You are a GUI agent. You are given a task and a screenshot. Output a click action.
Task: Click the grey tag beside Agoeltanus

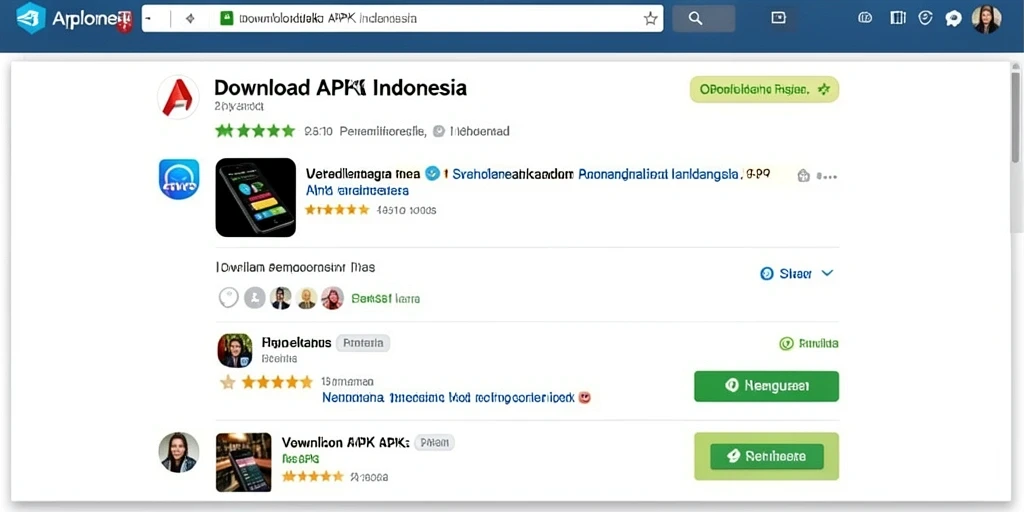(x=363, y=343)
